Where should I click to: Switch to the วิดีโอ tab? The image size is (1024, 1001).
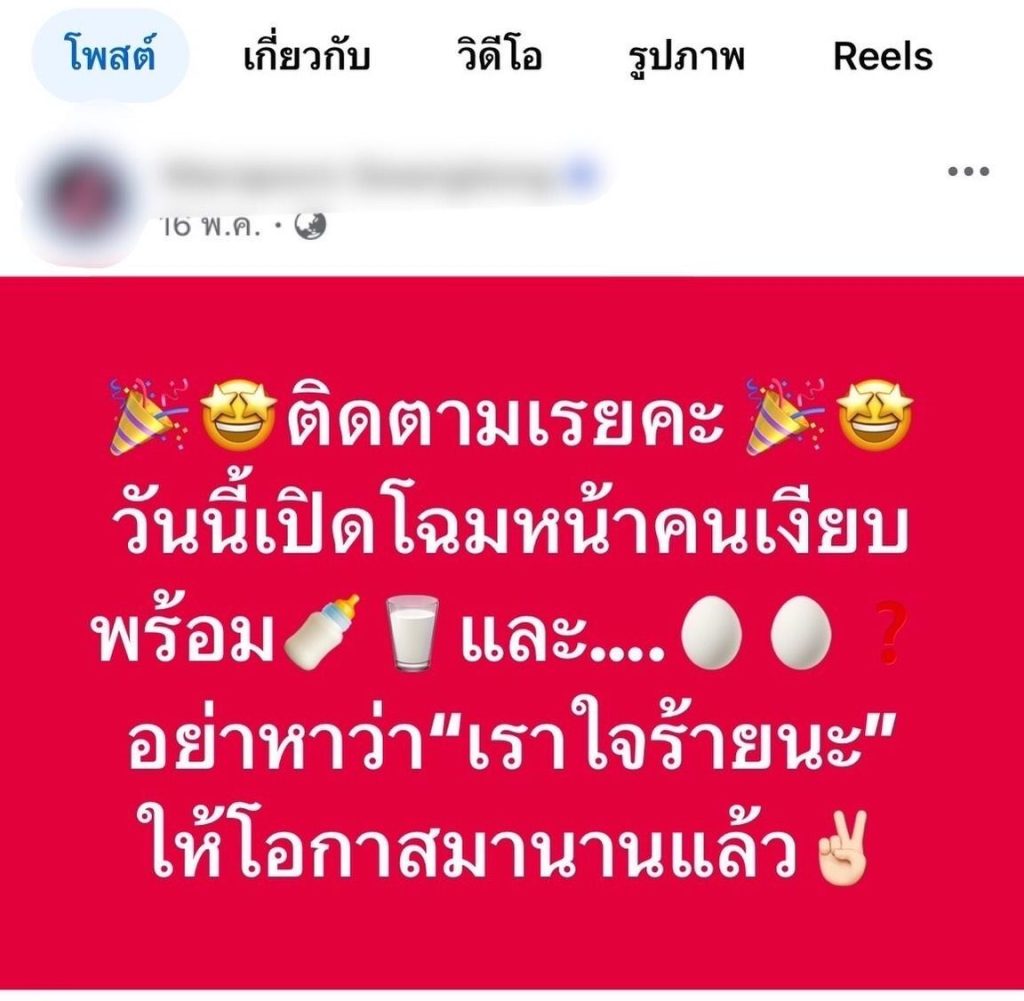tap(499, 56)
